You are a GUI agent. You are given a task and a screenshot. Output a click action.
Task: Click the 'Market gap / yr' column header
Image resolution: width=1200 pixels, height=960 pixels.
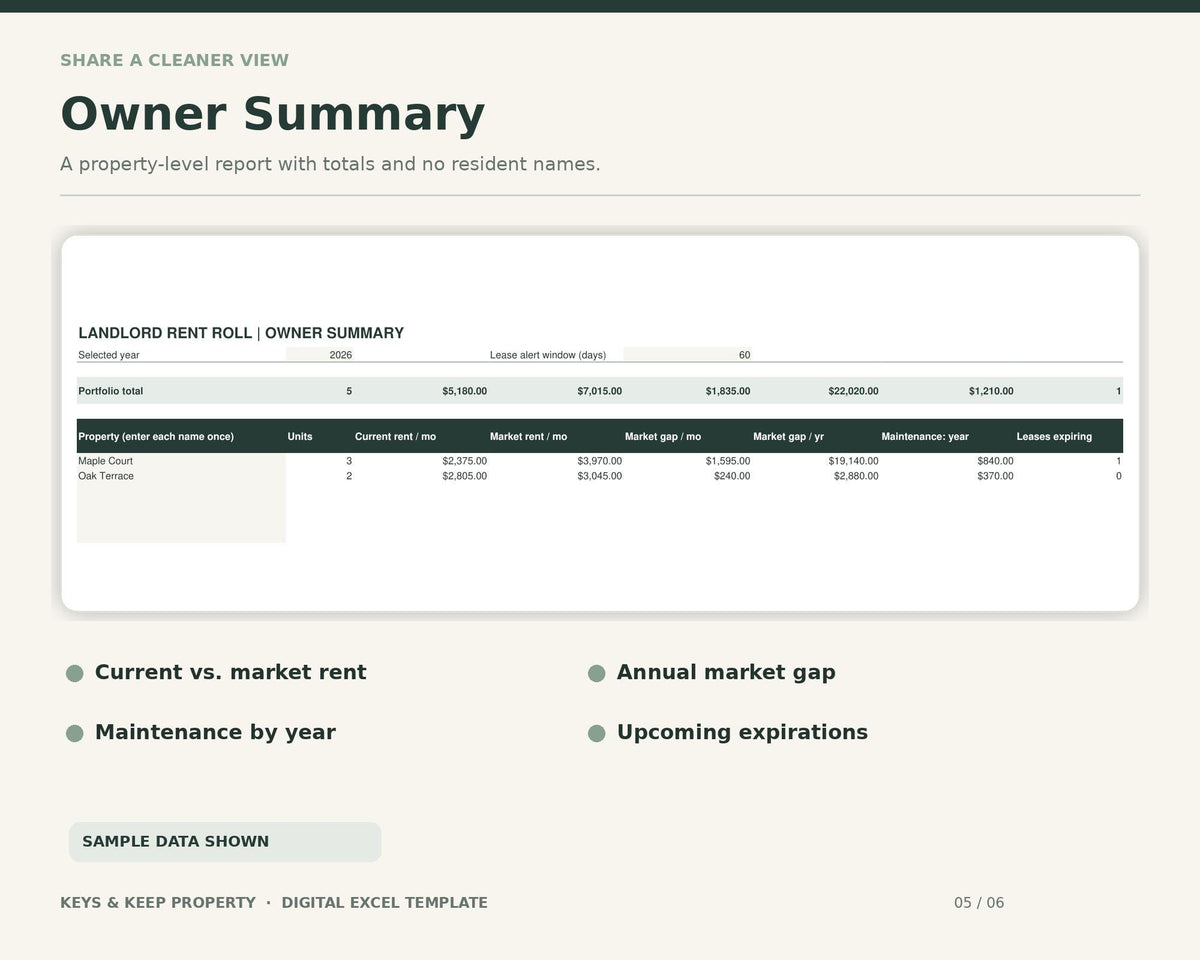click(x=788, y=437)
